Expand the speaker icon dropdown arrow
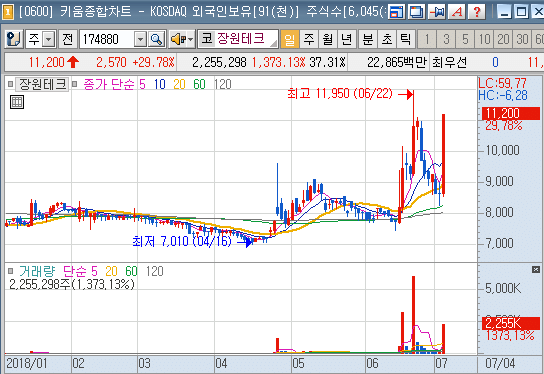 (x=190, y=39)
